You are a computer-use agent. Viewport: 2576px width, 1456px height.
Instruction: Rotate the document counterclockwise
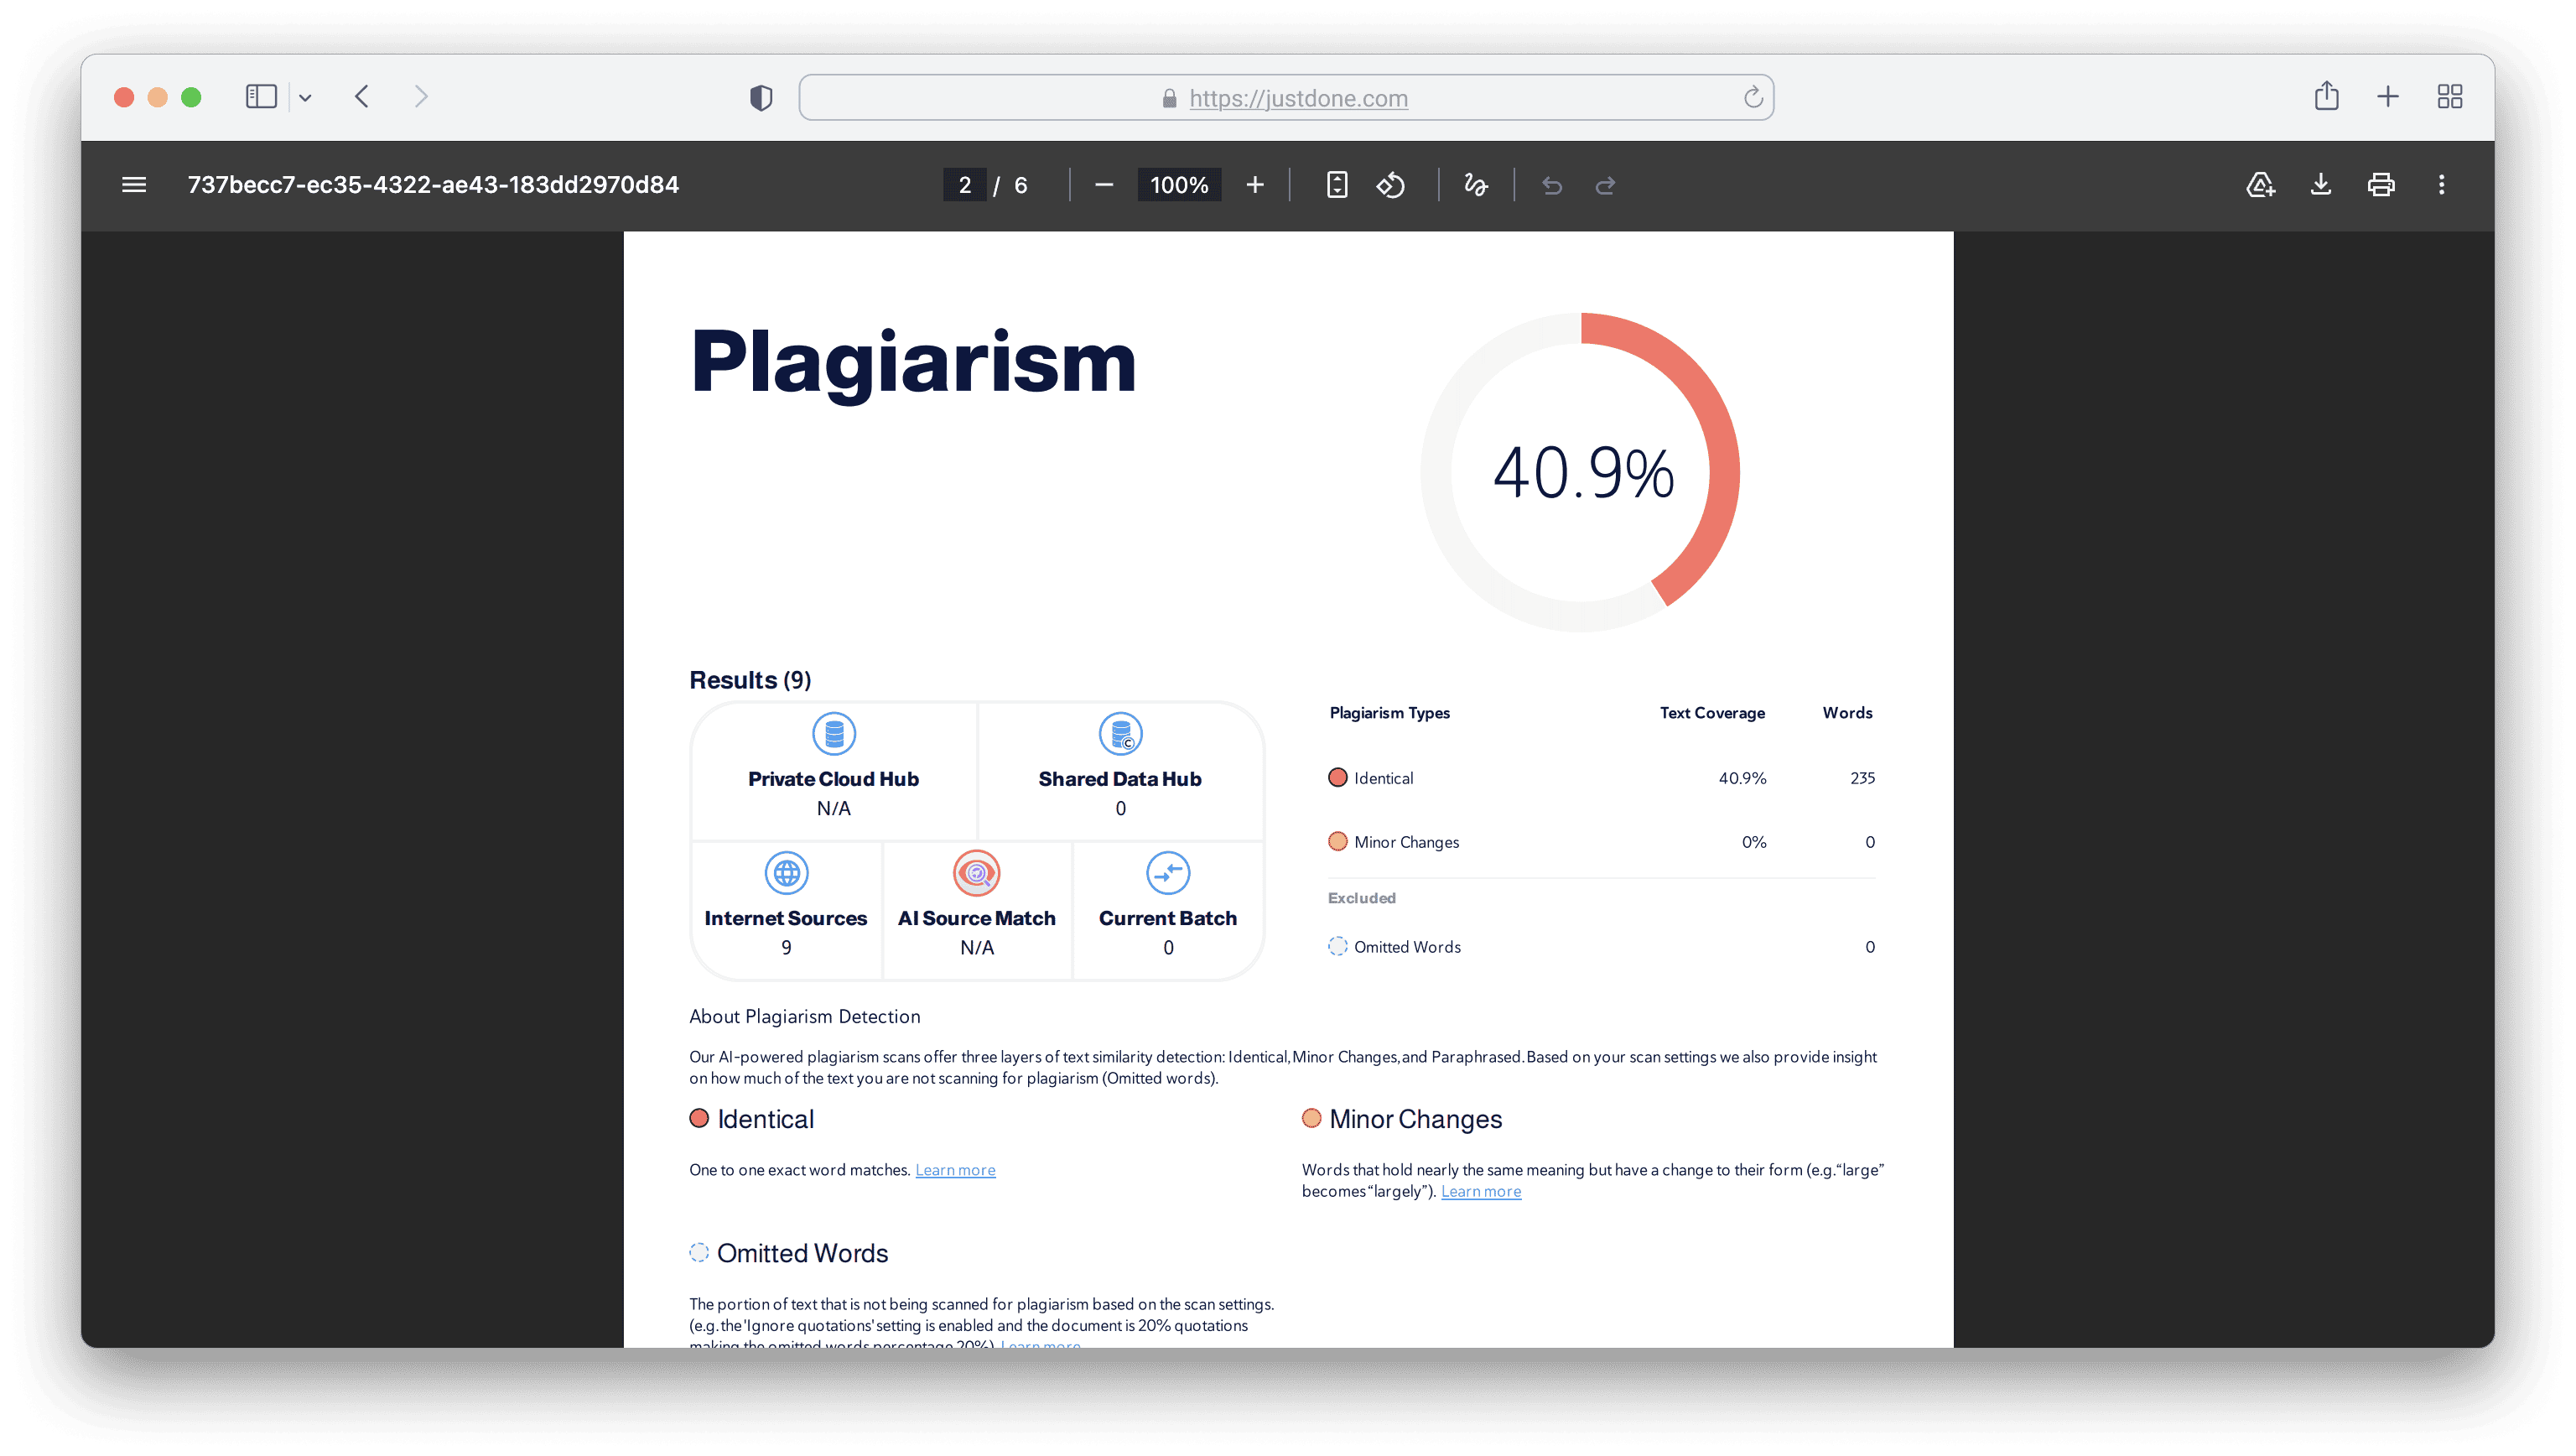click(x=1391, y=185)
